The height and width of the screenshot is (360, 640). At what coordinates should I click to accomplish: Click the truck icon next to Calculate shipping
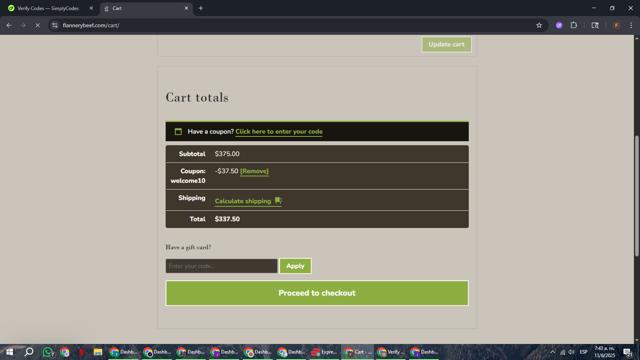278,200
